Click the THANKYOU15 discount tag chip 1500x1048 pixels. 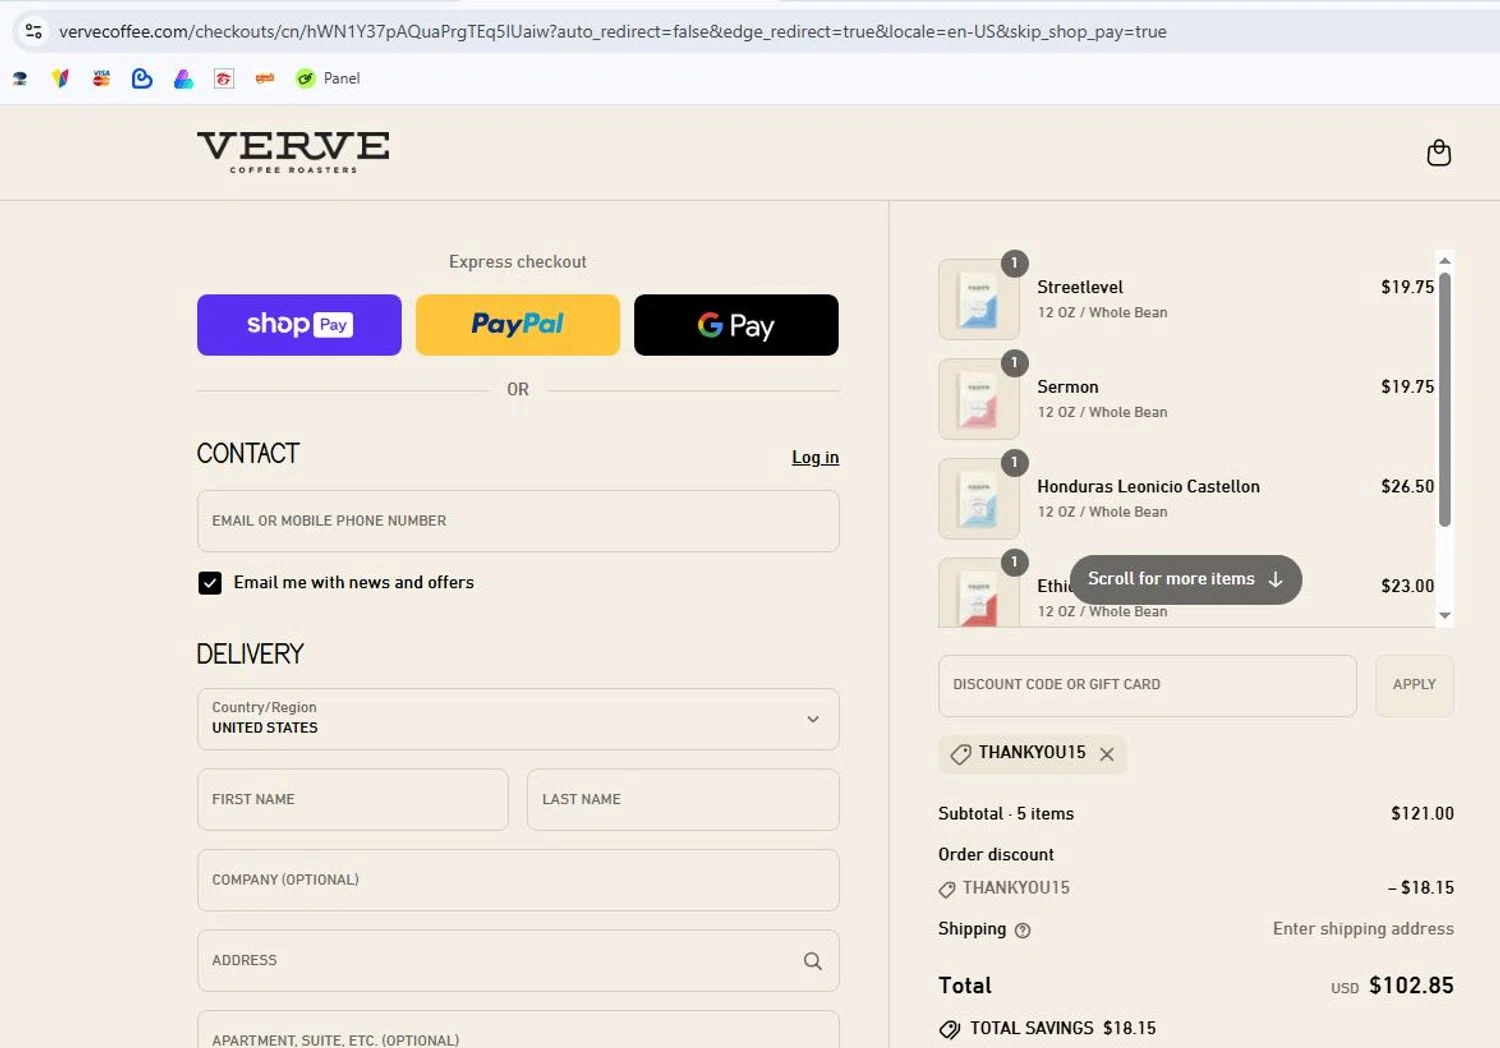tap(1032, 754)
